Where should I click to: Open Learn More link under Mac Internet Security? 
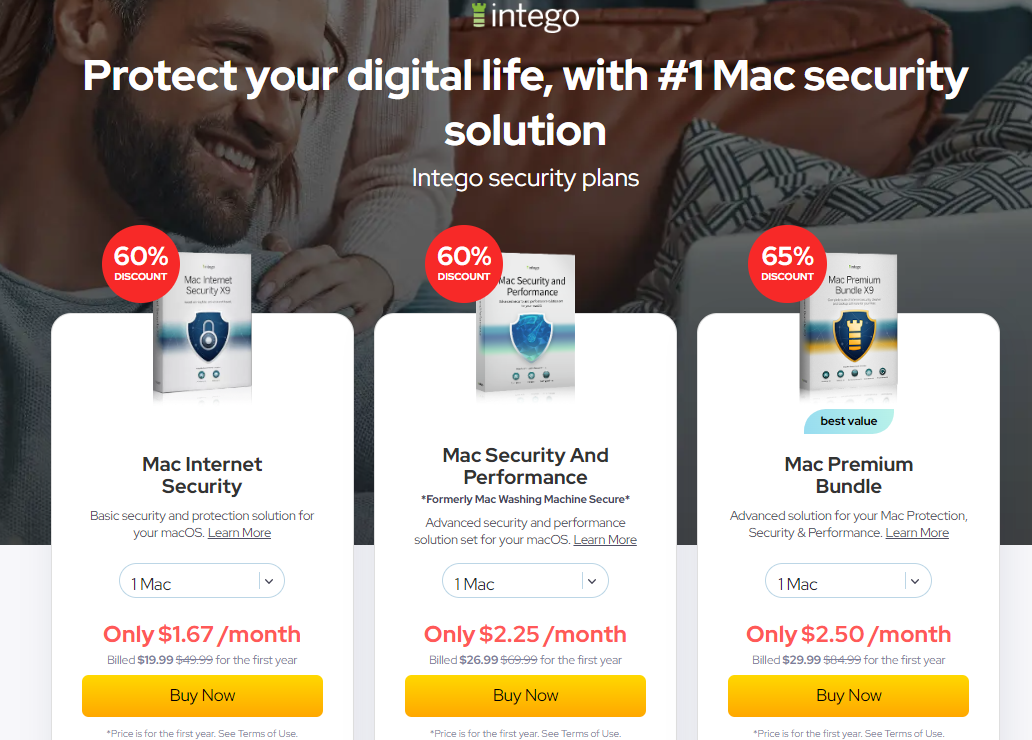tap(240, 533)
